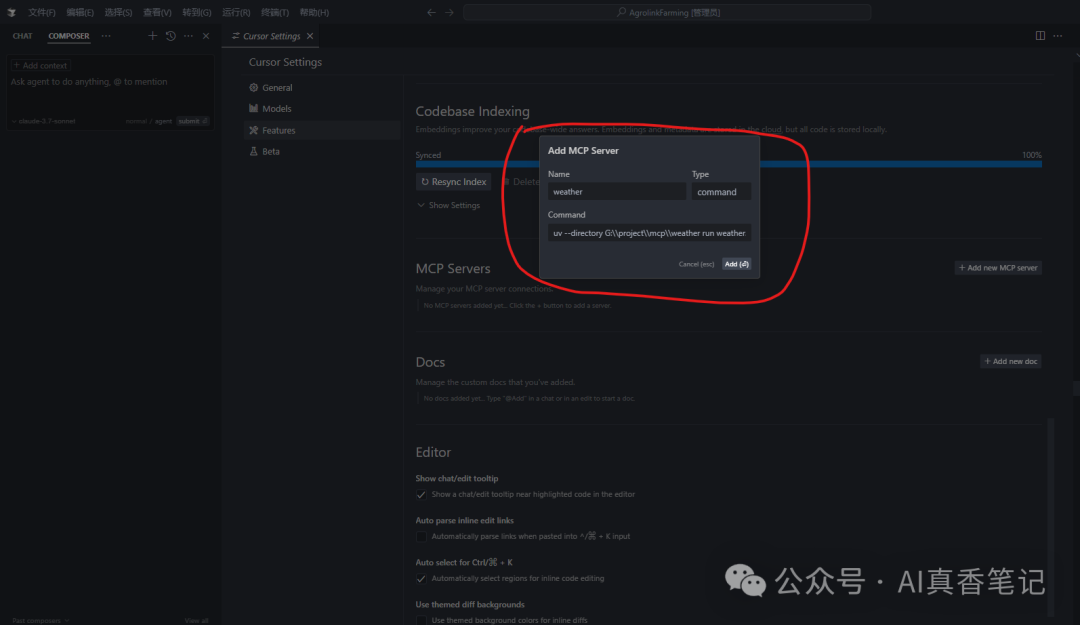Toggle Auto select for Ctrl+K checkbox
Image resolution: width=1080 pixels, height=625 pixels.
[421, 578]
